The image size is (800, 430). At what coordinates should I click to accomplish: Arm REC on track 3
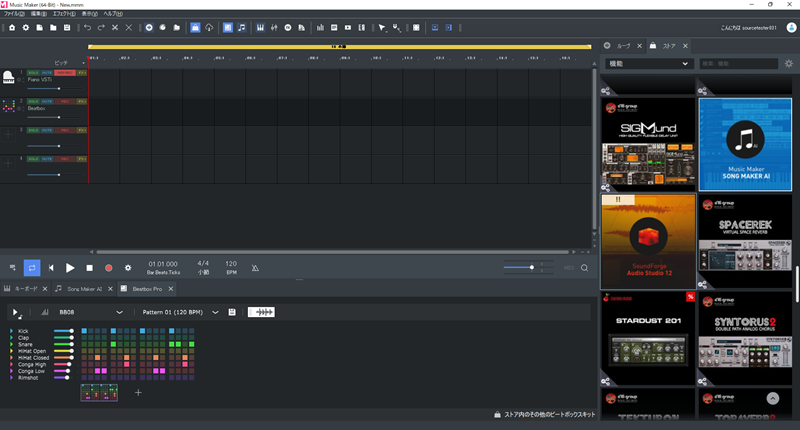pyautogui.click(x=65, y=130)
